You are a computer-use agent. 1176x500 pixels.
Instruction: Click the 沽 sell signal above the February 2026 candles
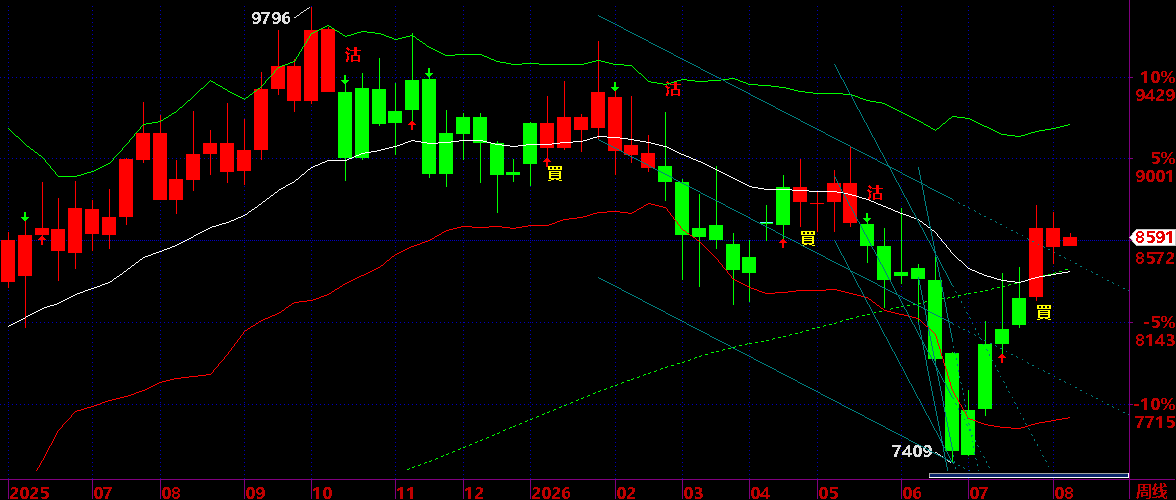coord(673,88)
